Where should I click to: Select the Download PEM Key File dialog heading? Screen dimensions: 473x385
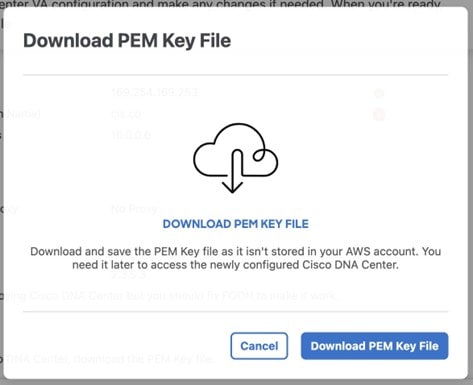coord(127,41)
